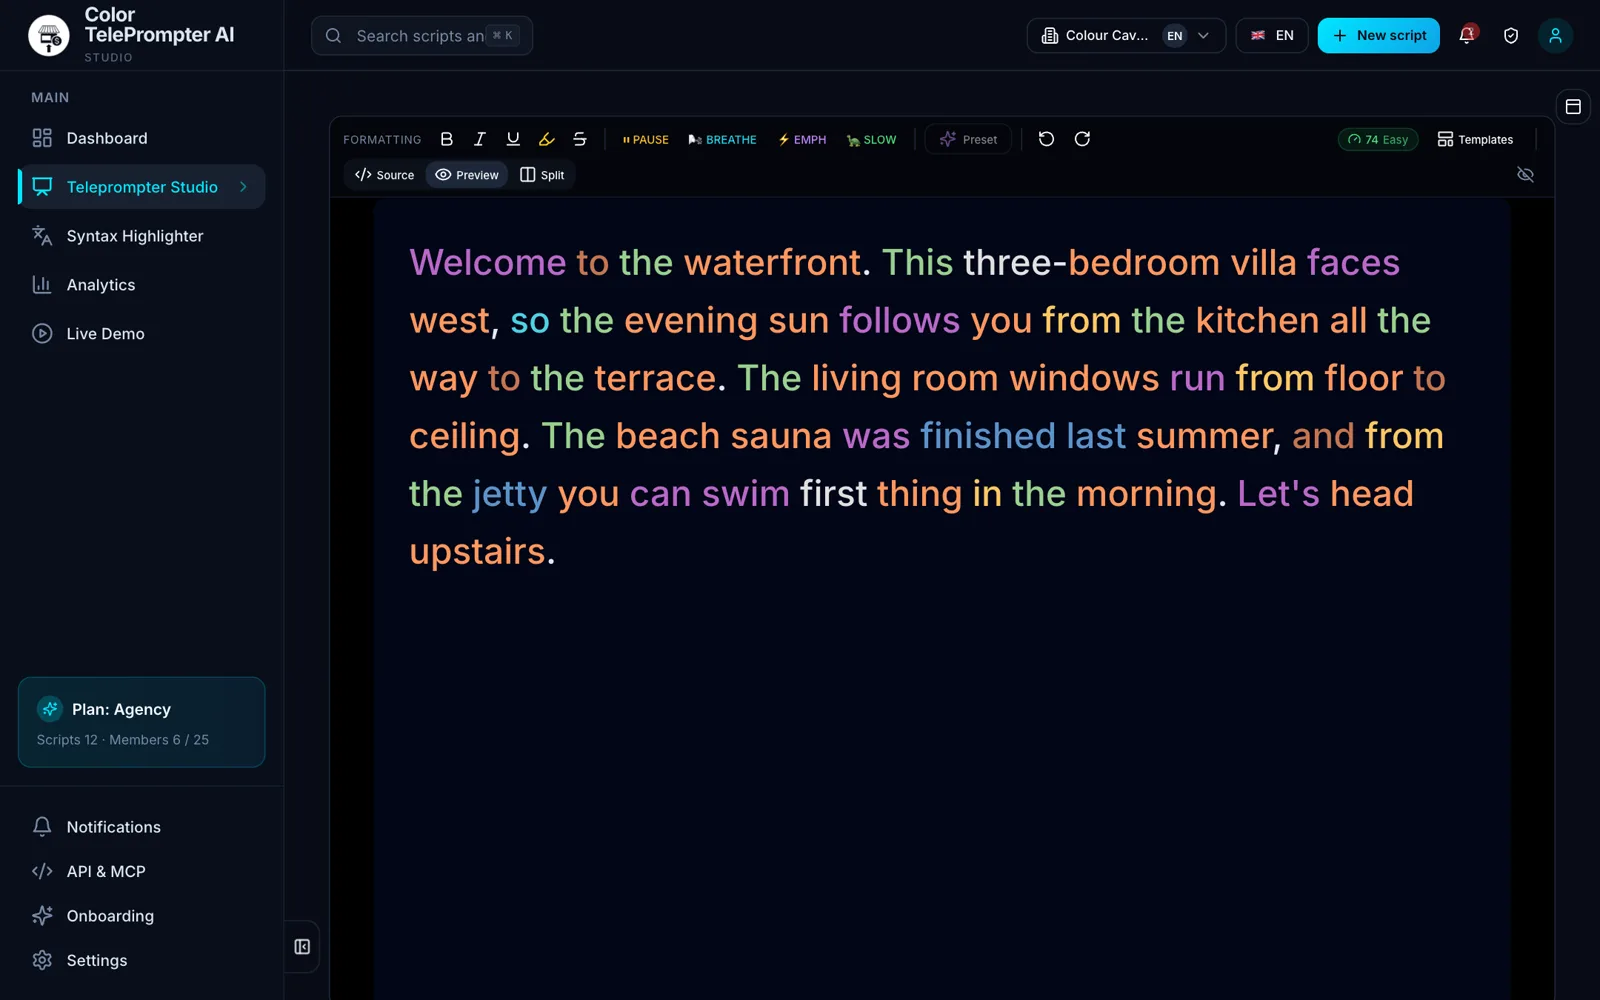Open the Onboarding page
This screenshot has height=1000, width=1600.
142,916
